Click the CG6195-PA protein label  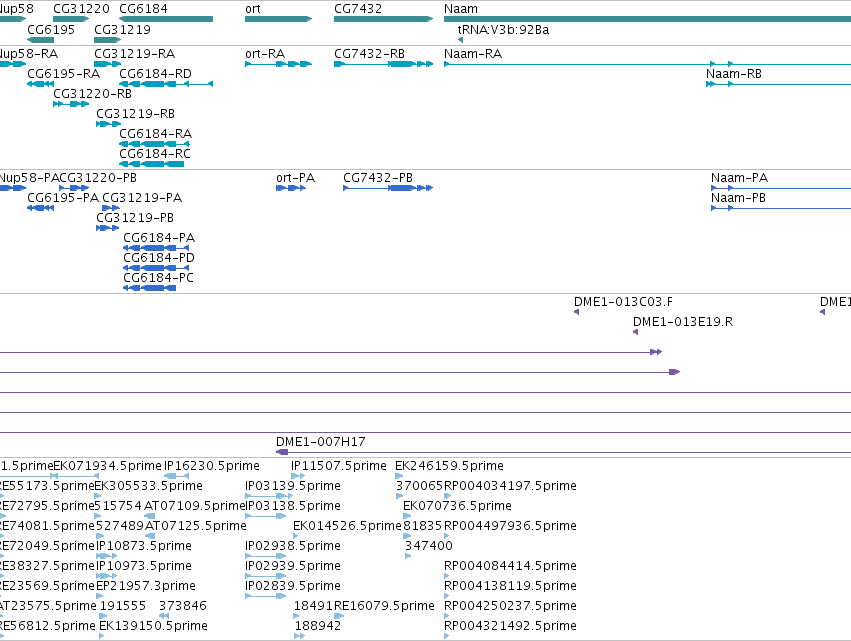pyautogui.click(x=63, y=198)
